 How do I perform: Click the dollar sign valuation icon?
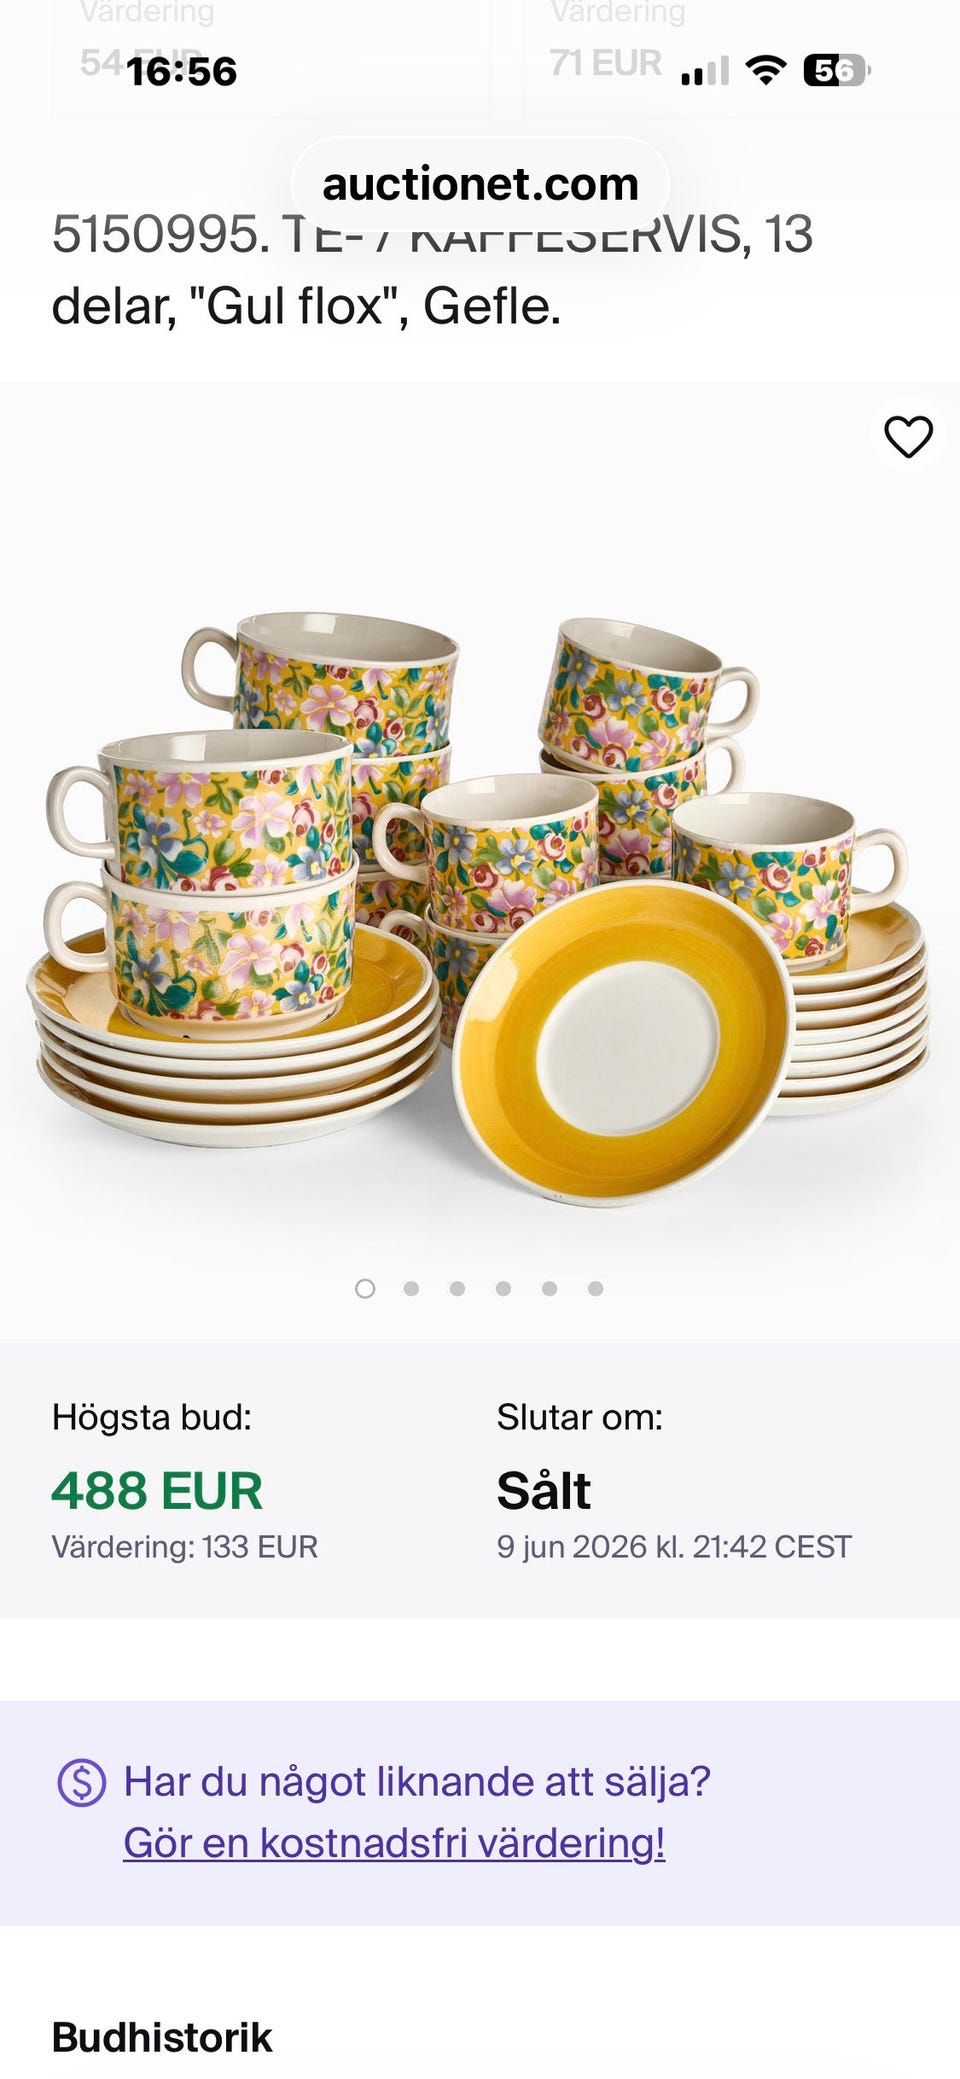82,1782
